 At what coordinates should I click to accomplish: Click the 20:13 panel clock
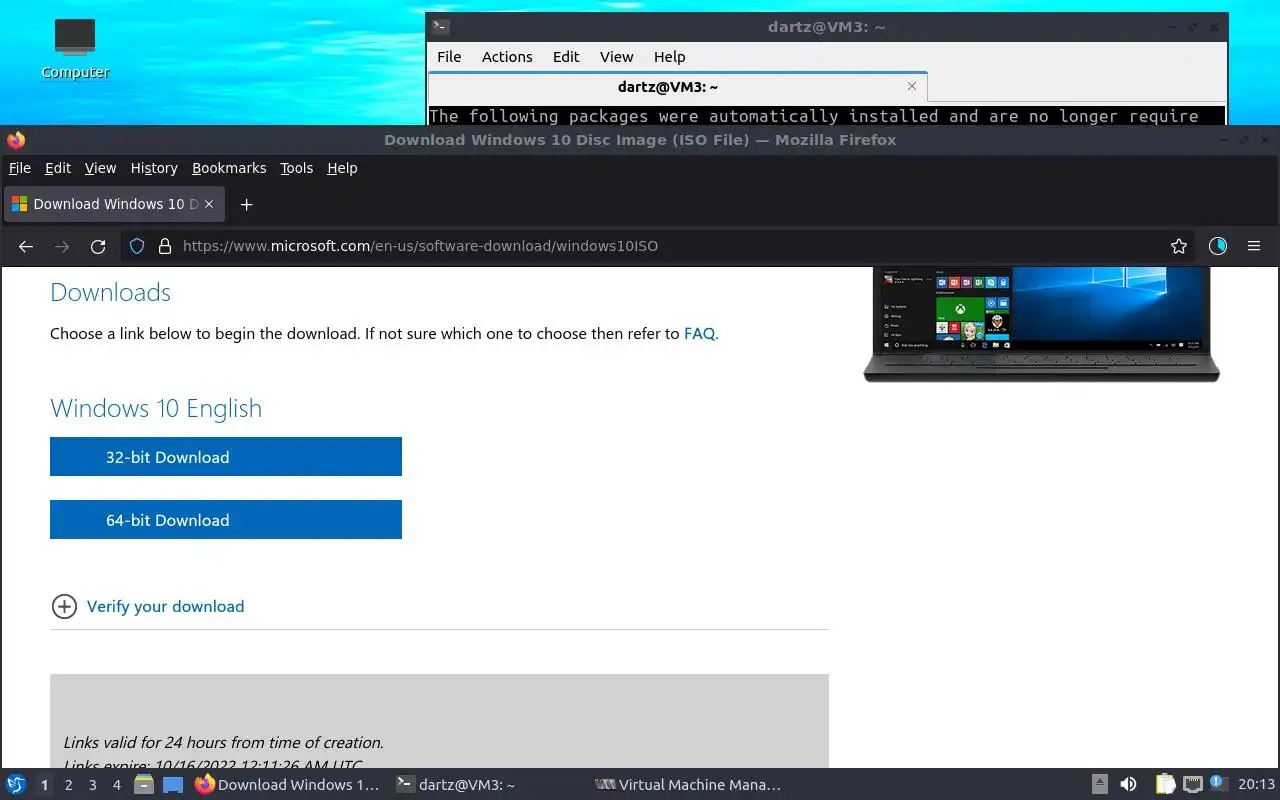click(1256, 785)
